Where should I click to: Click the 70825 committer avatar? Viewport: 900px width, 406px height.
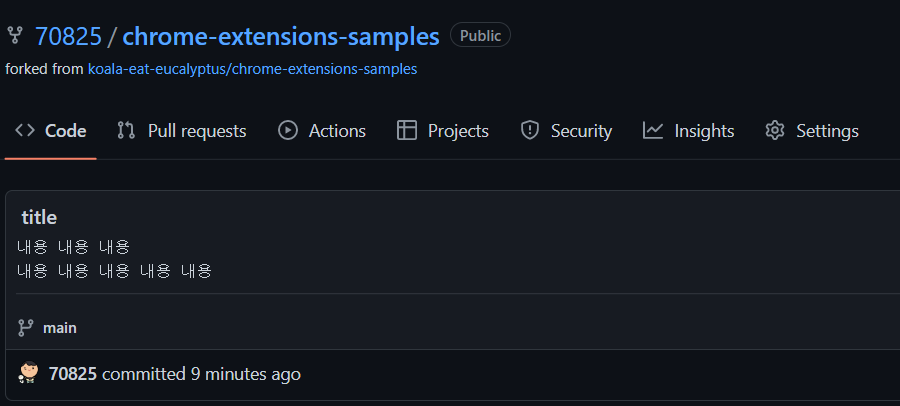pyautogui.click(x=29, y=374)
